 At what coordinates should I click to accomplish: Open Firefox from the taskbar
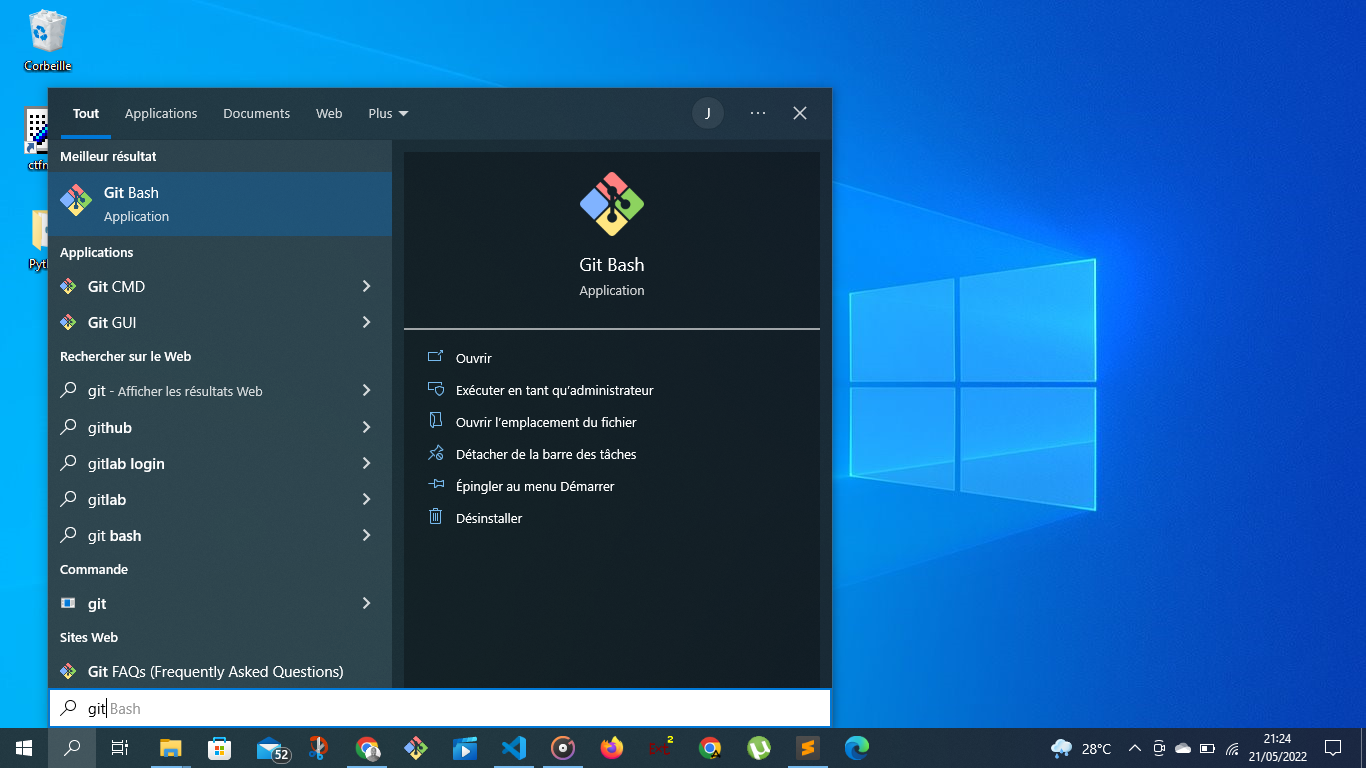click(x=612, y=748)
